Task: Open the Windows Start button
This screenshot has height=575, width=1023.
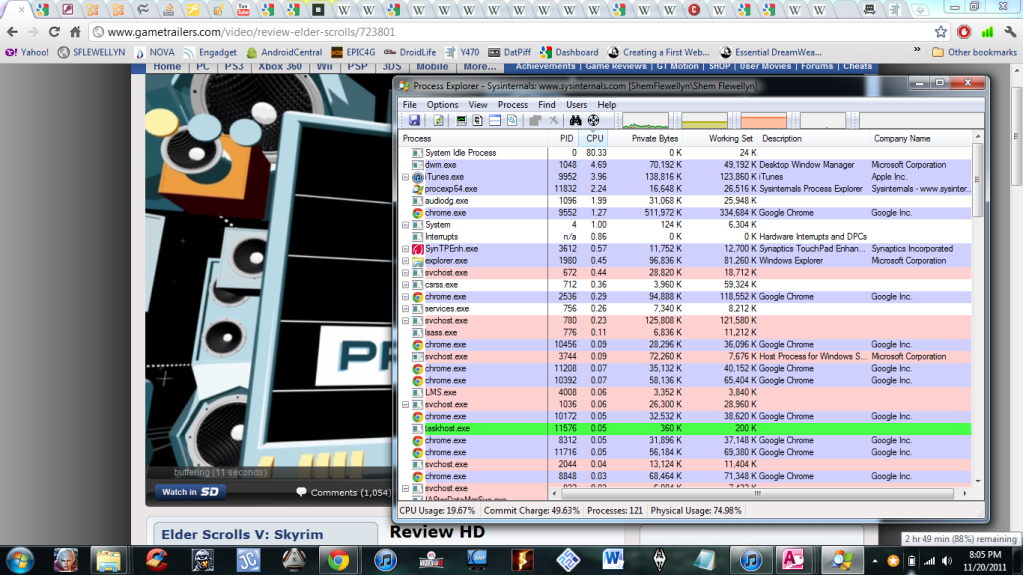Action: [x=20, y=561]
